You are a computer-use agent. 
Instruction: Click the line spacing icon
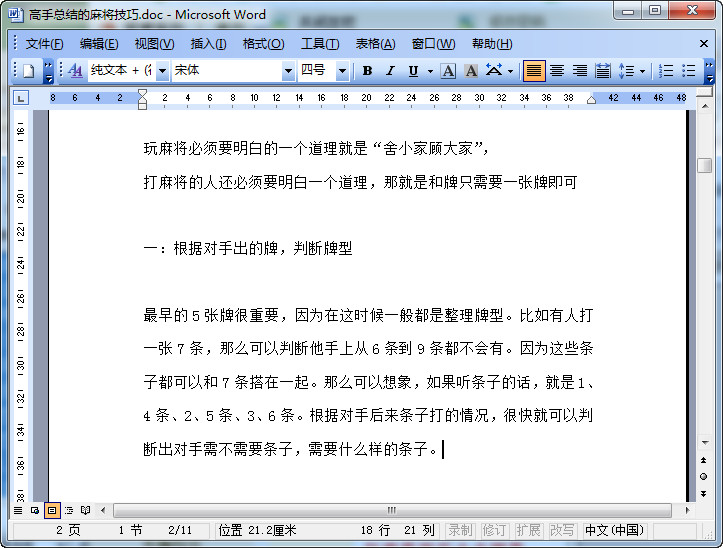click(626, 71)
